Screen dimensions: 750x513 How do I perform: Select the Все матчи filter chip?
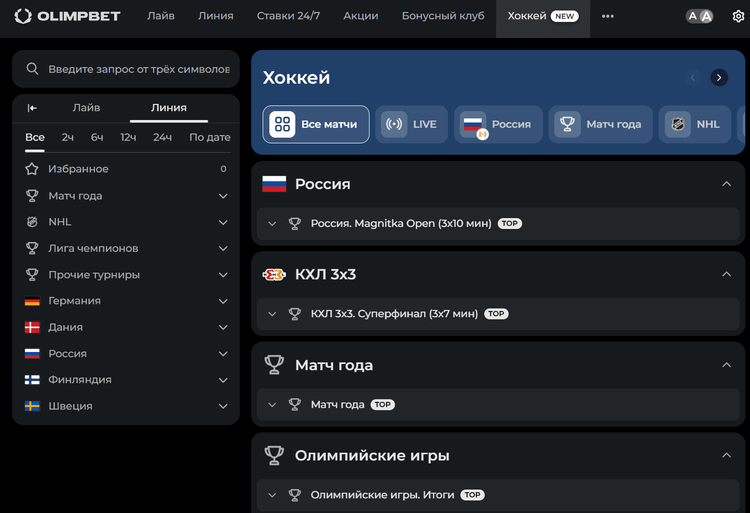[316, 125]
